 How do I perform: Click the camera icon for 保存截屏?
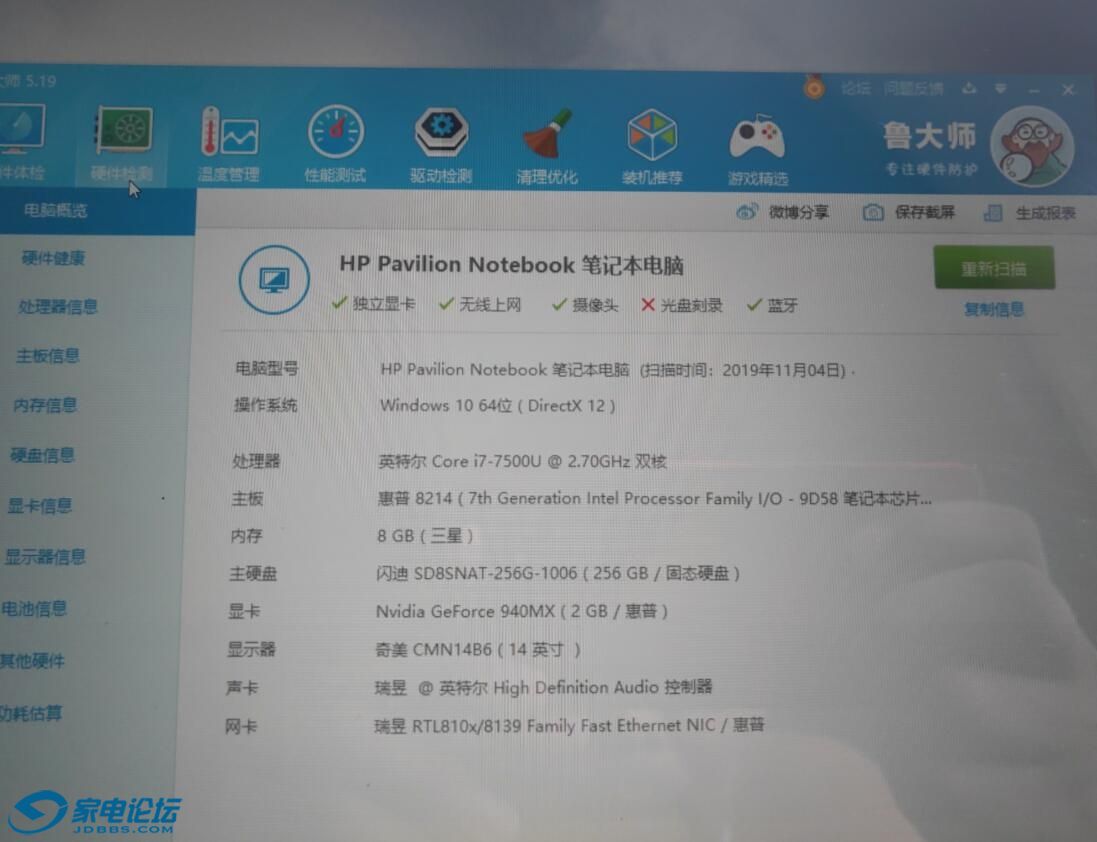[x=872, y=212]
